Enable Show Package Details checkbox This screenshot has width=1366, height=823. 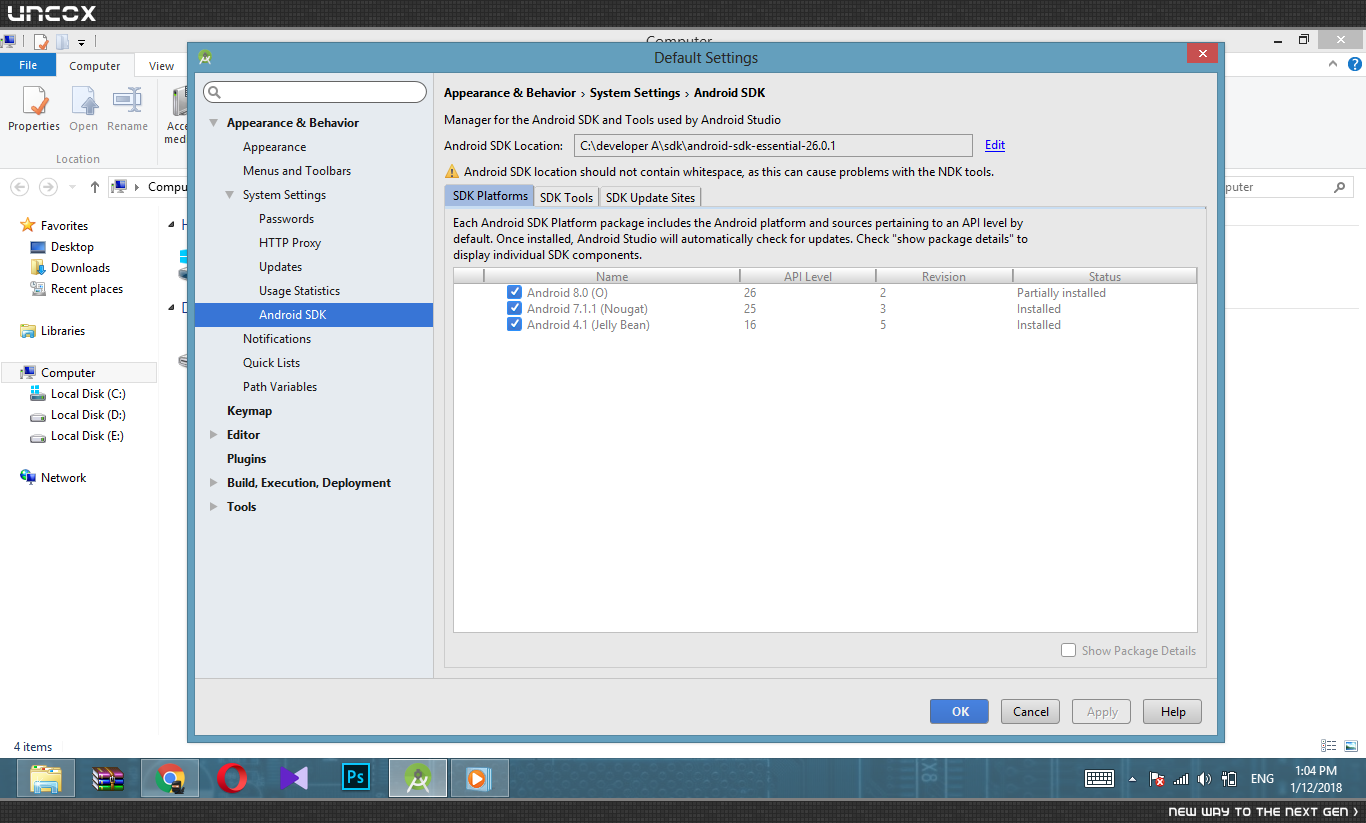(1069, 650)
